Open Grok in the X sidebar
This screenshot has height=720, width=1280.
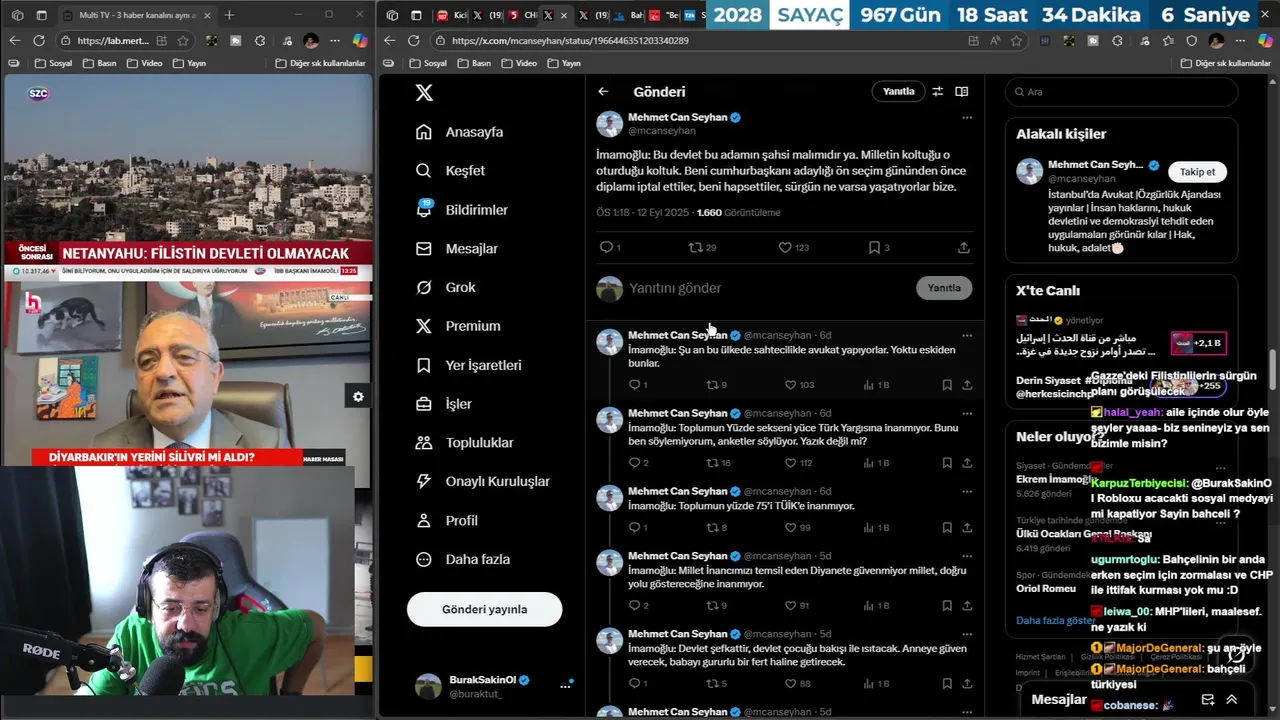click(x=445, y=287)
